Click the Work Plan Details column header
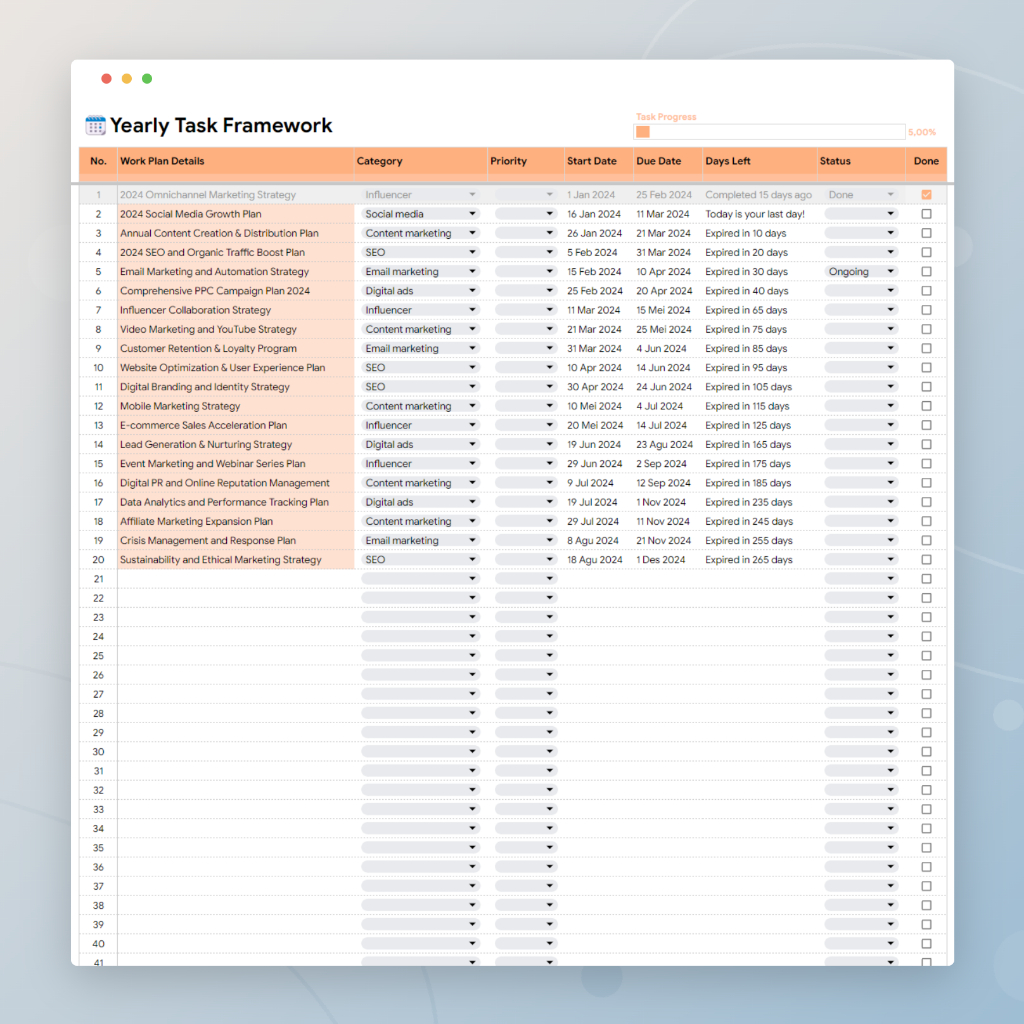Image resolution: width=1024 pixels, height=1024 pixels. tap(162, 161)
